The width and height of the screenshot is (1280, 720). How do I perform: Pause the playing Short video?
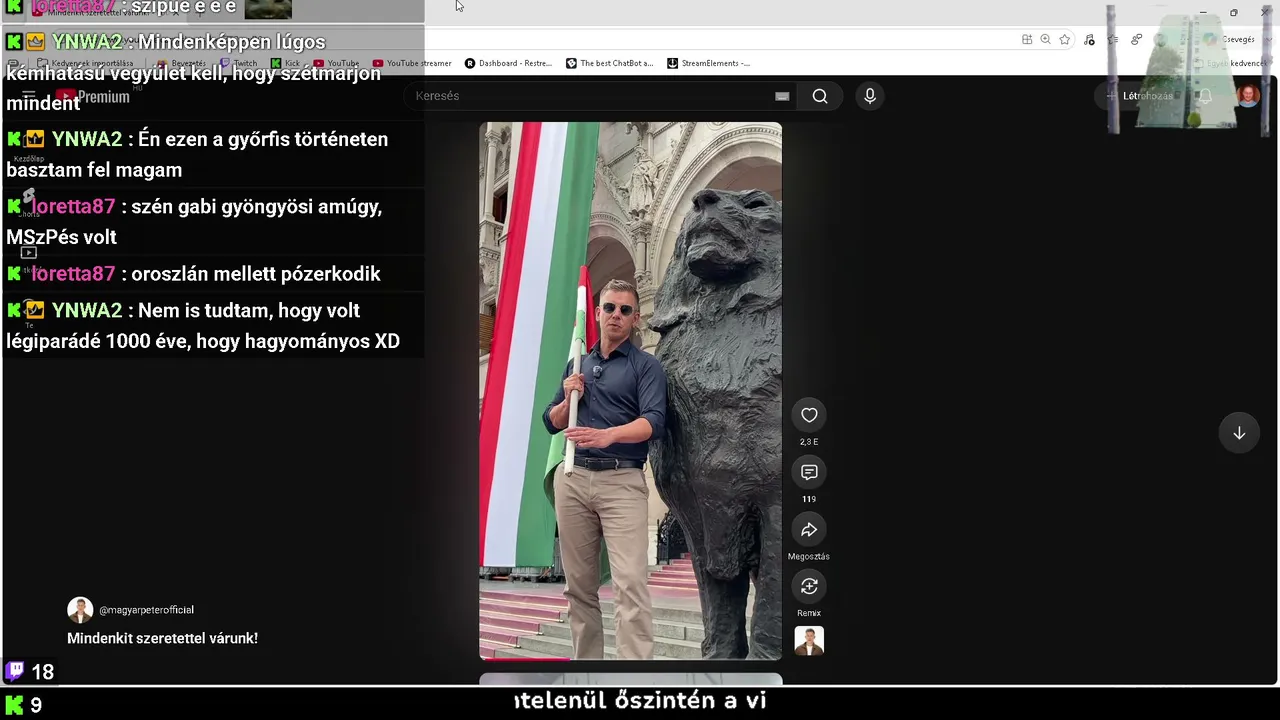[630, 390]
